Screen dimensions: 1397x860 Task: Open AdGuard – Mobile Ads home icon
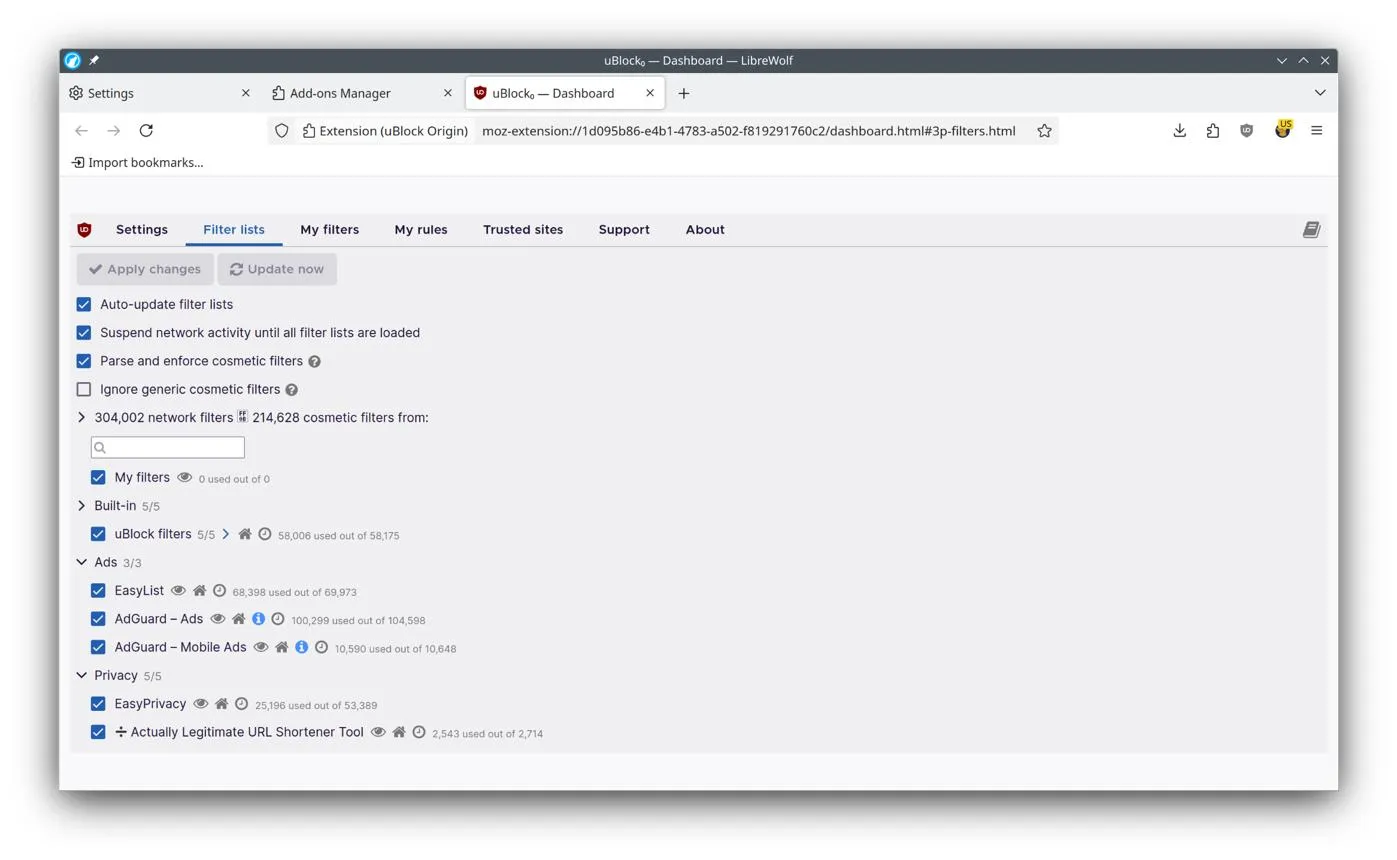282,647
